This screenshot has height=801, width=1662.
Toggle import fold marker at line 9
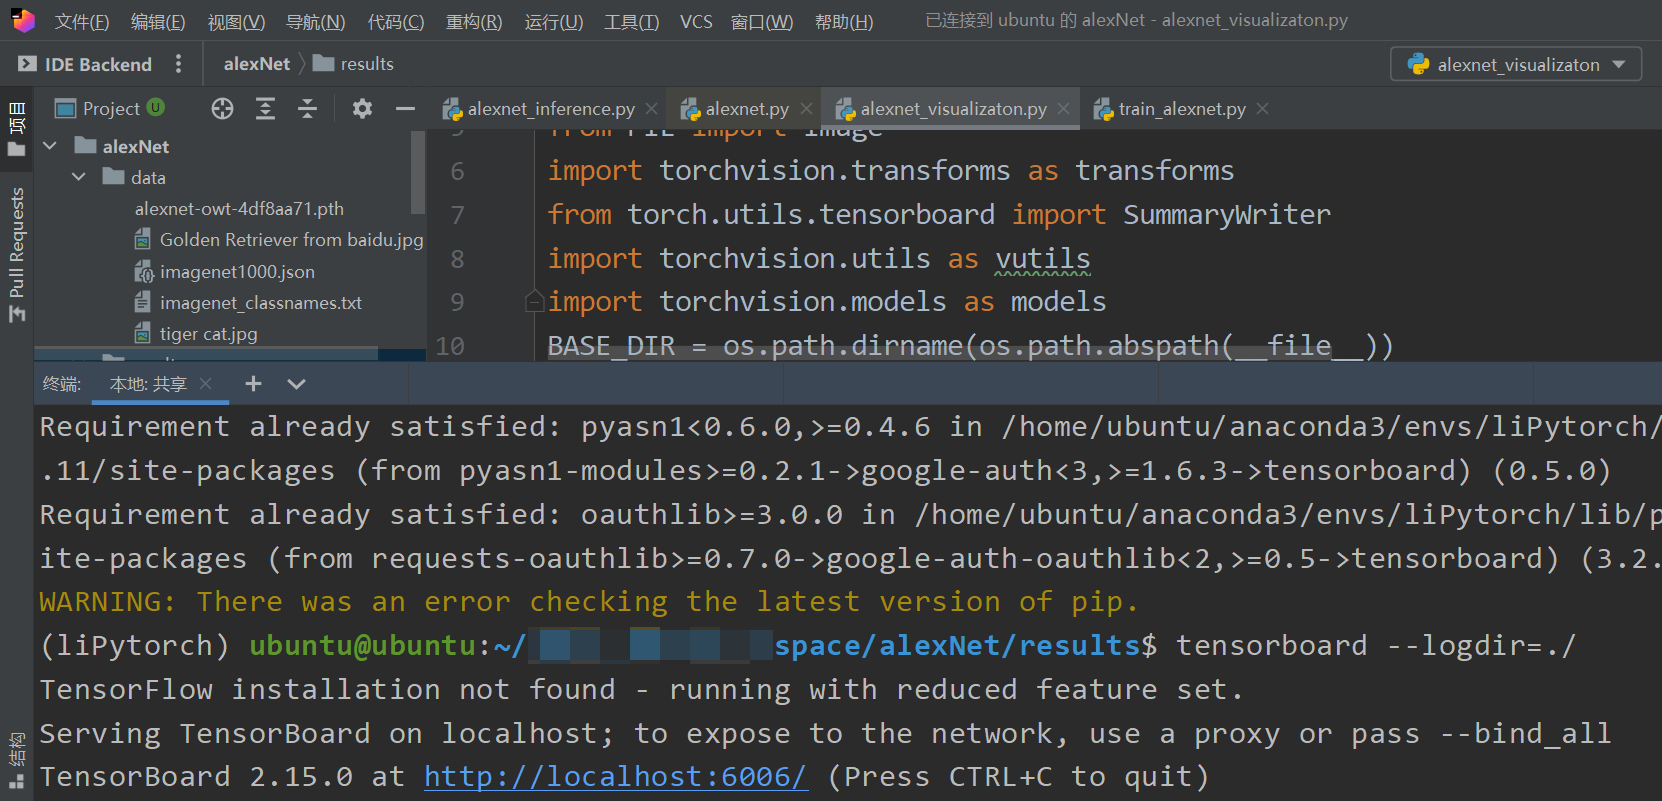tap(535, 301)
